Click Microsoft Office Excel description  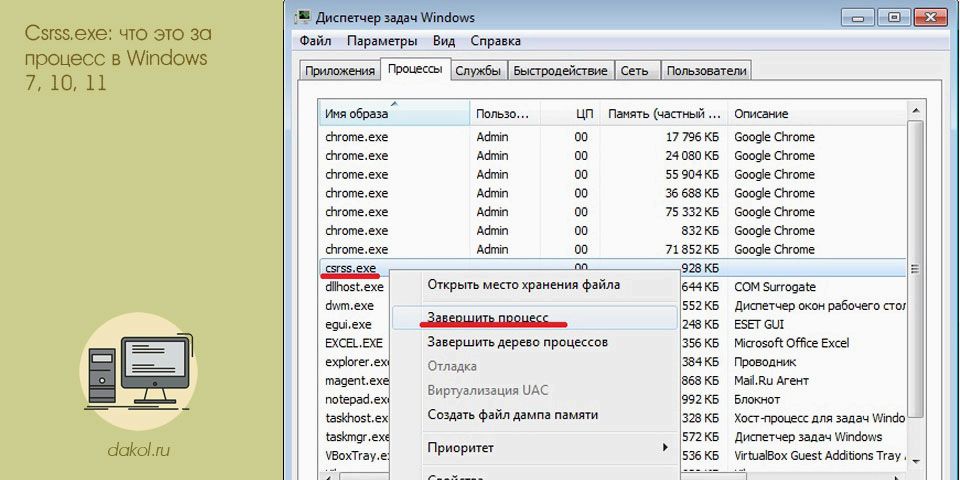(791, 343)
